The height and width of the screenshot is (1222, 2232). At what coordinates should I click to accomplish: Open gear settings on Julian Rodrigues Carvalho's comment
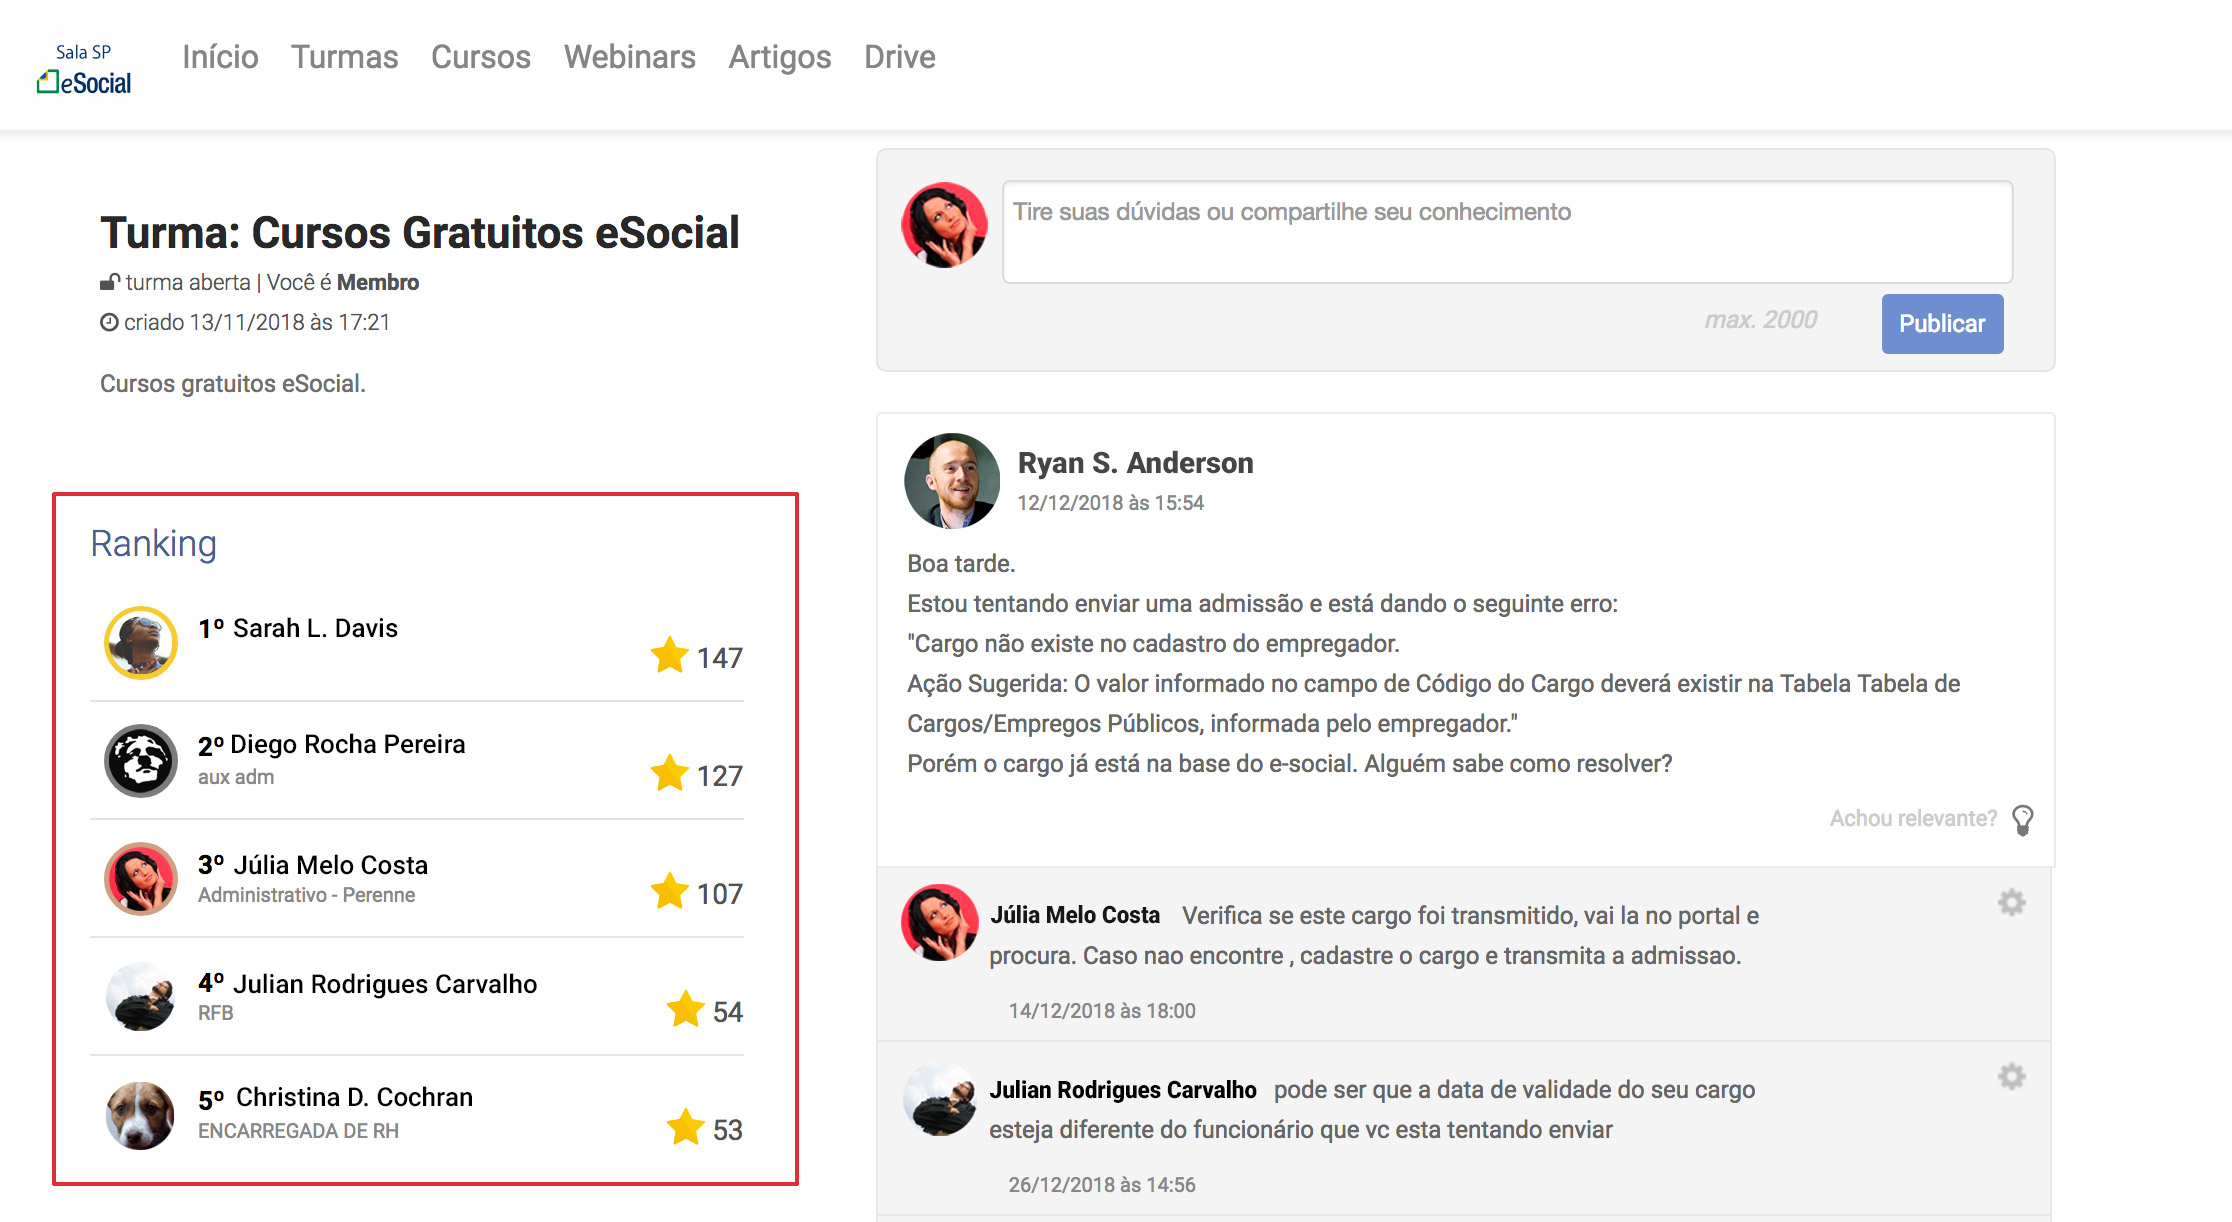2011,1077
